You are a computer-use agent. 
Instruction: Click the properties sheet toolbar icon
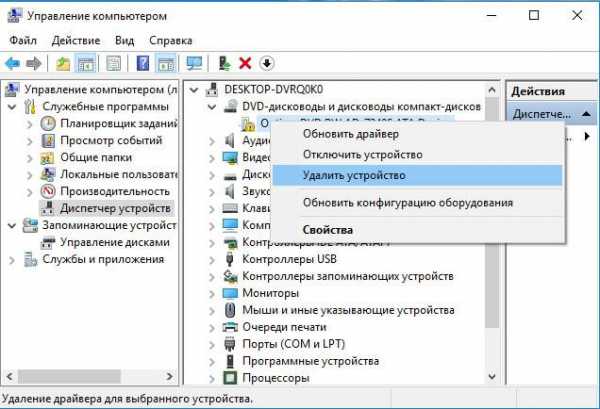(x=114, y=63)
